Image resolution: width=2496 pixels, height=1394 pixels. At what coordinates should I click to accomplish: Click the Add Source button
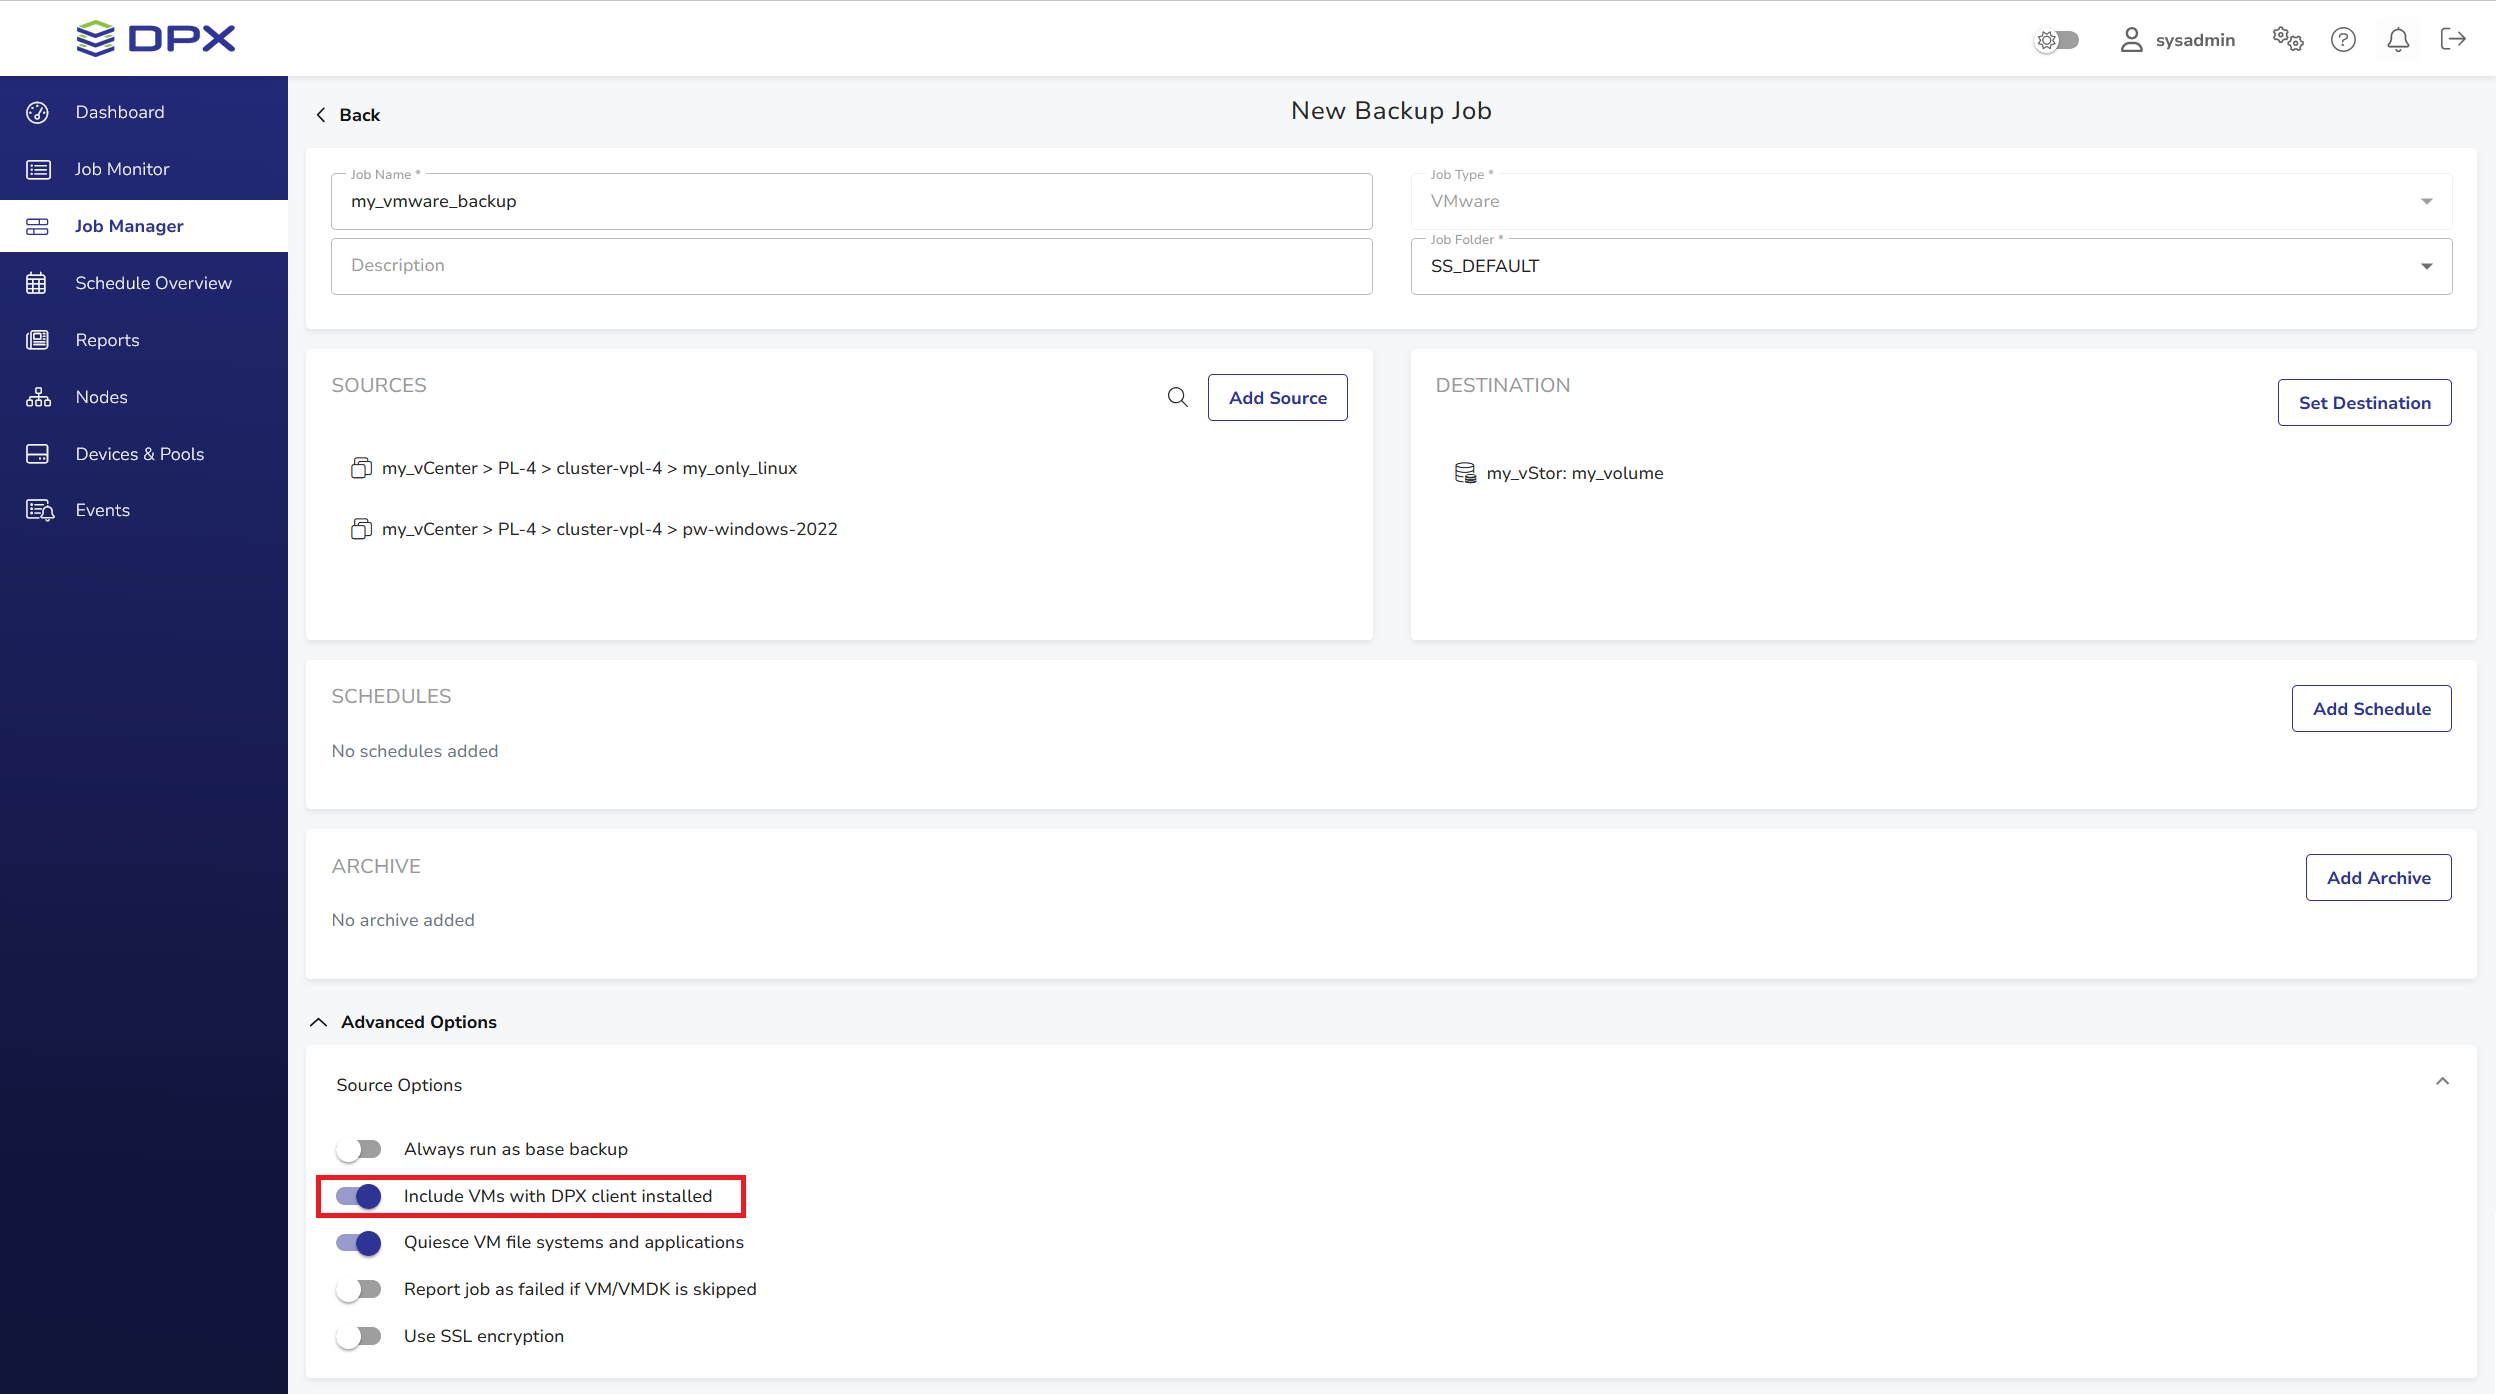(1277, 398)
